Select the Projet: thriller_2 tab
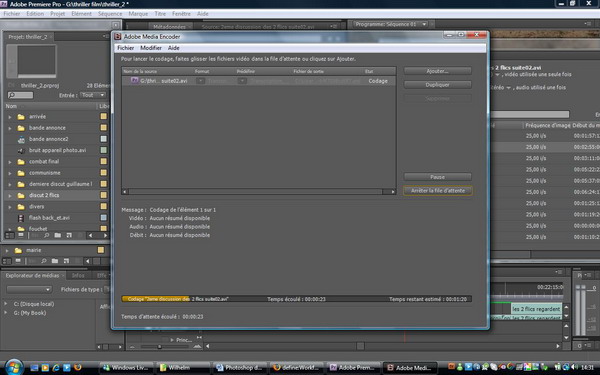Viewport: 600px width, 375px height. 28,37
